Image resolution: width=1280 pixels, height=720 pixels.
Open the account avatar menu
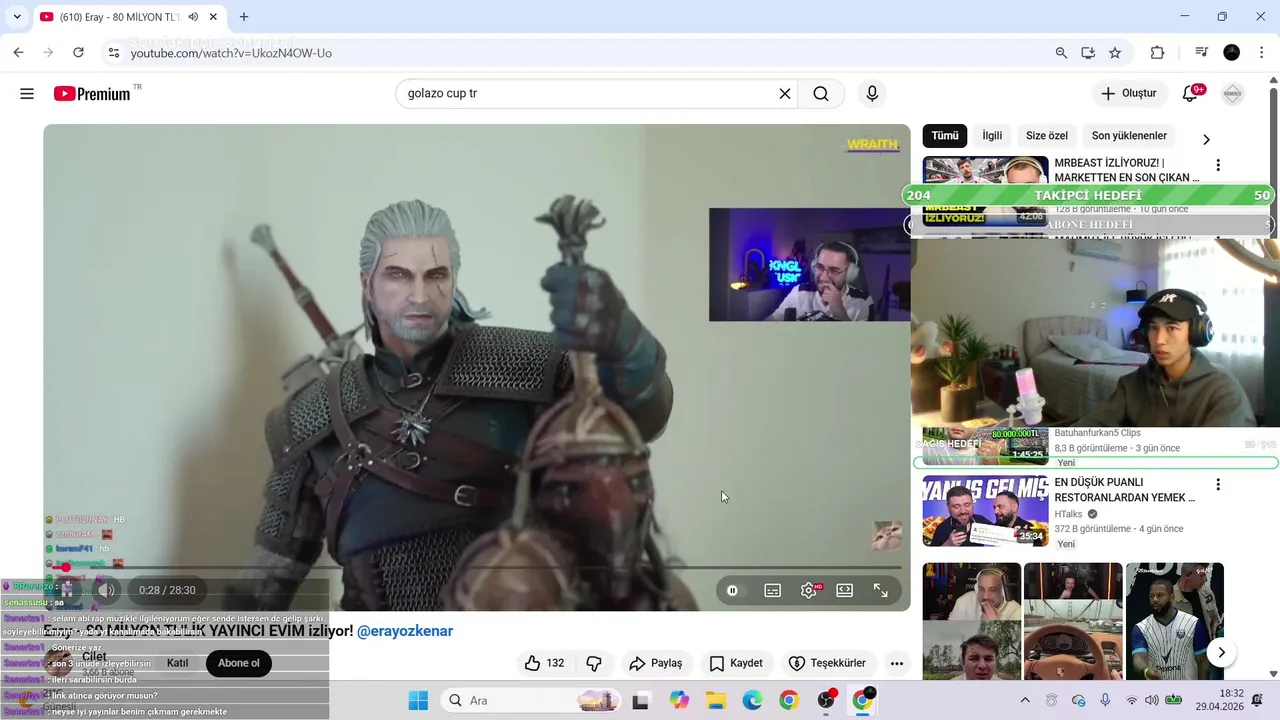pyautogui.click(x=1233, y=94)
